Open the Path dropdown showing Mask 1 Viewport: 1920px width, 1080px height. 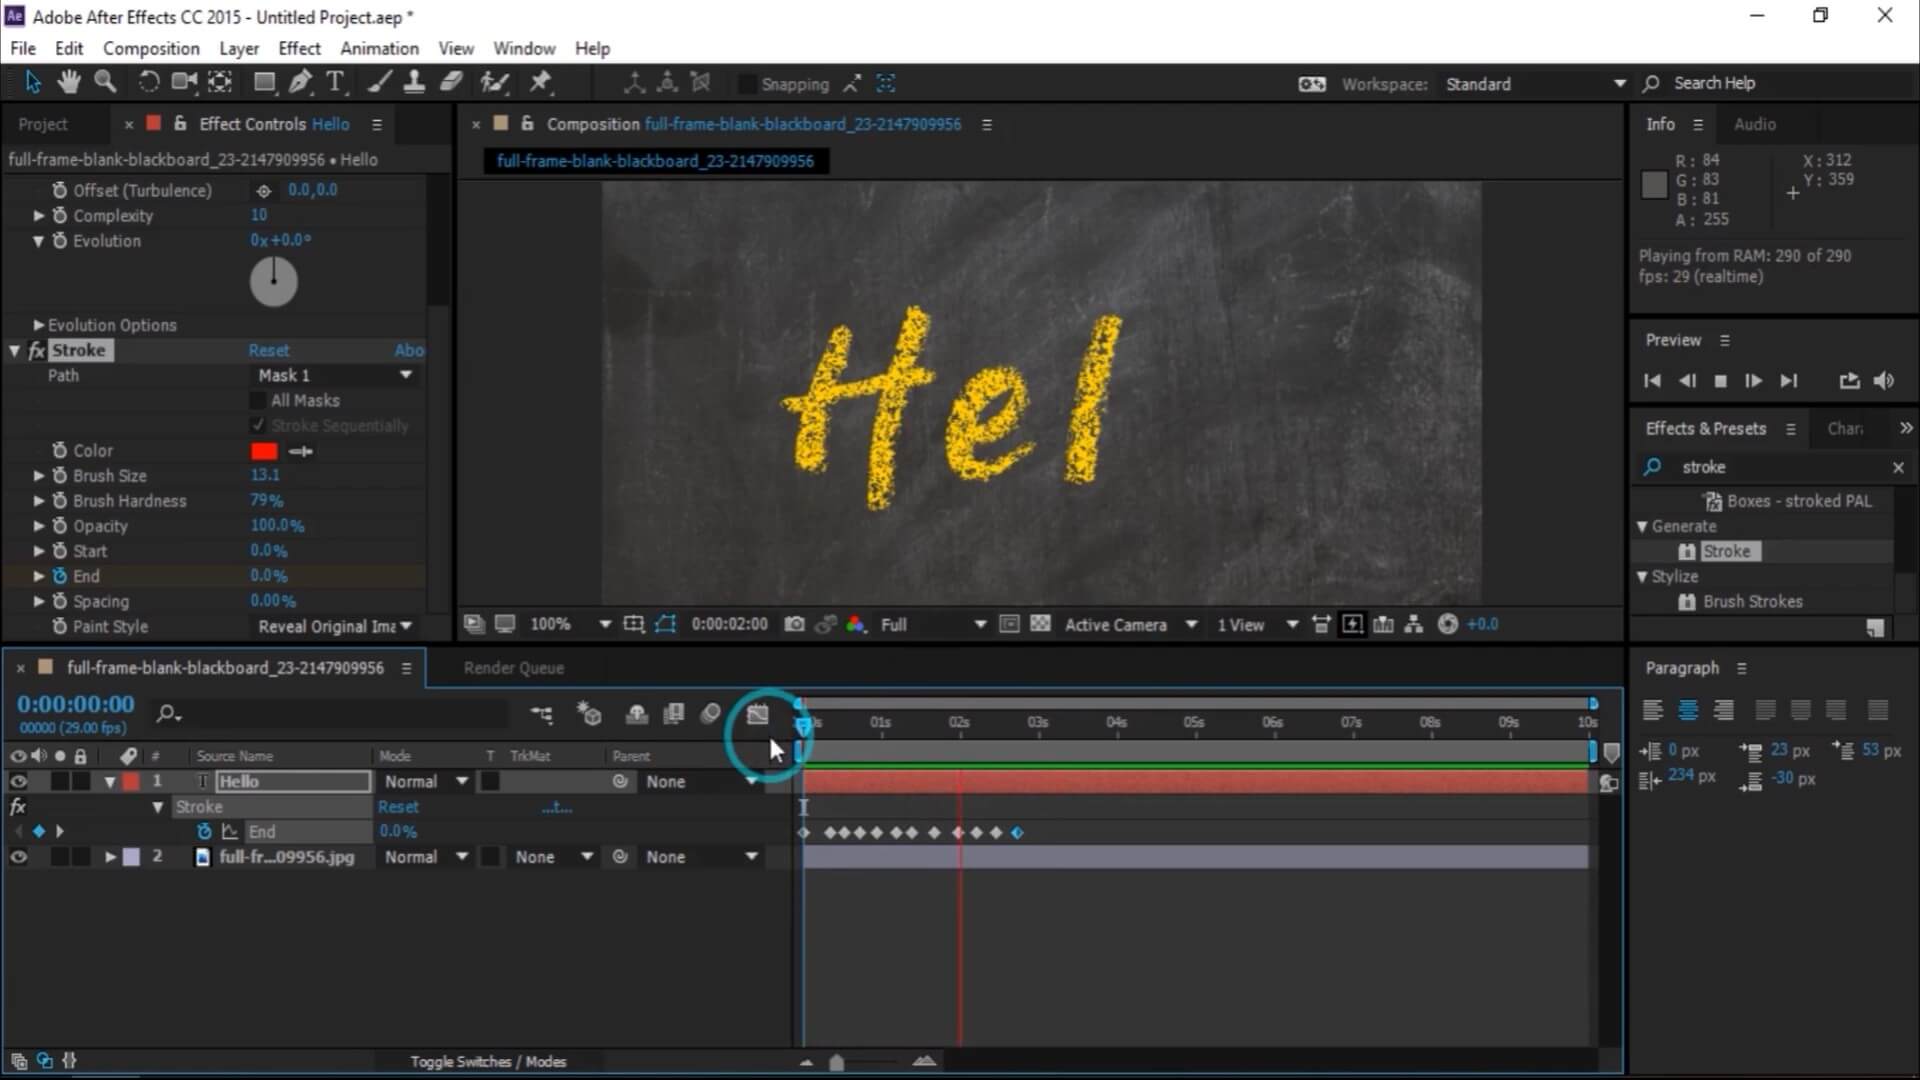(335, 375)
